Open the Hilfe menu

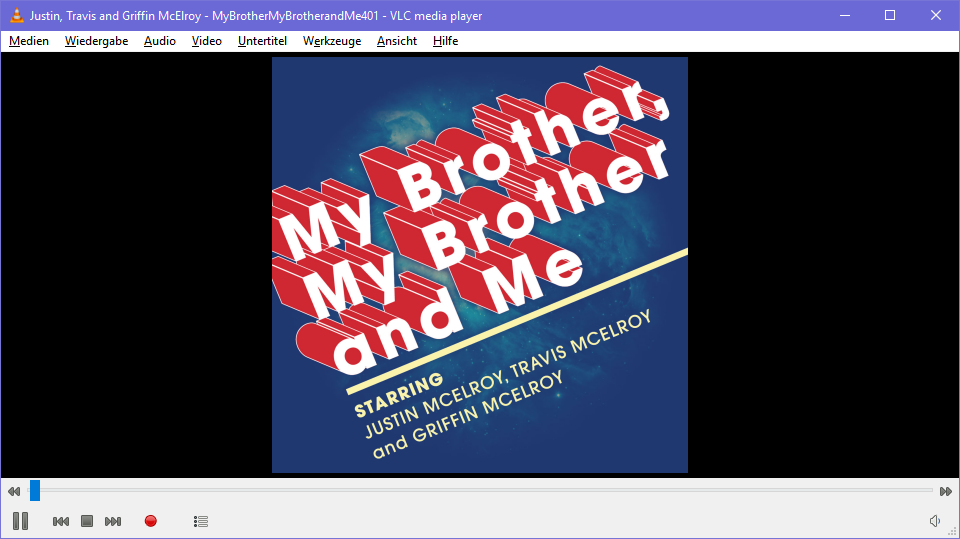pos(445,41)
